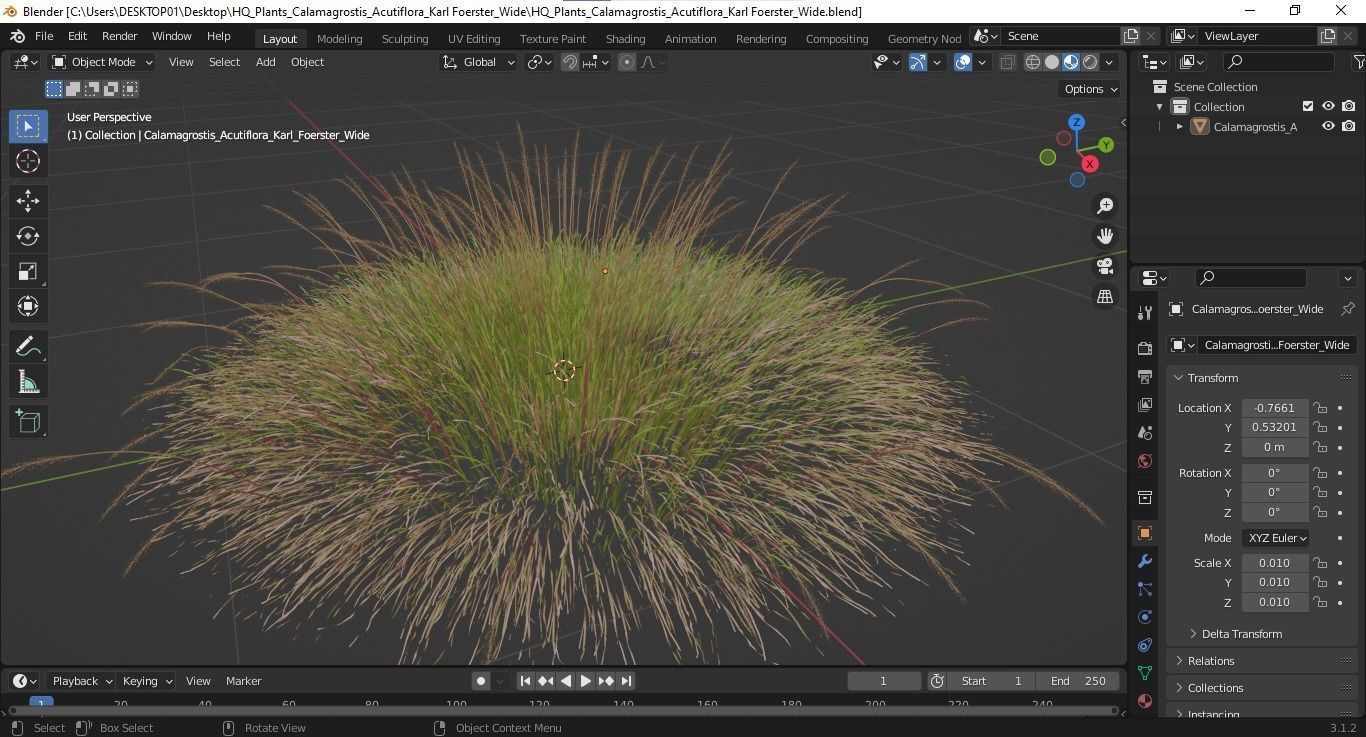Select the Add Cube tool

(28, 422)
